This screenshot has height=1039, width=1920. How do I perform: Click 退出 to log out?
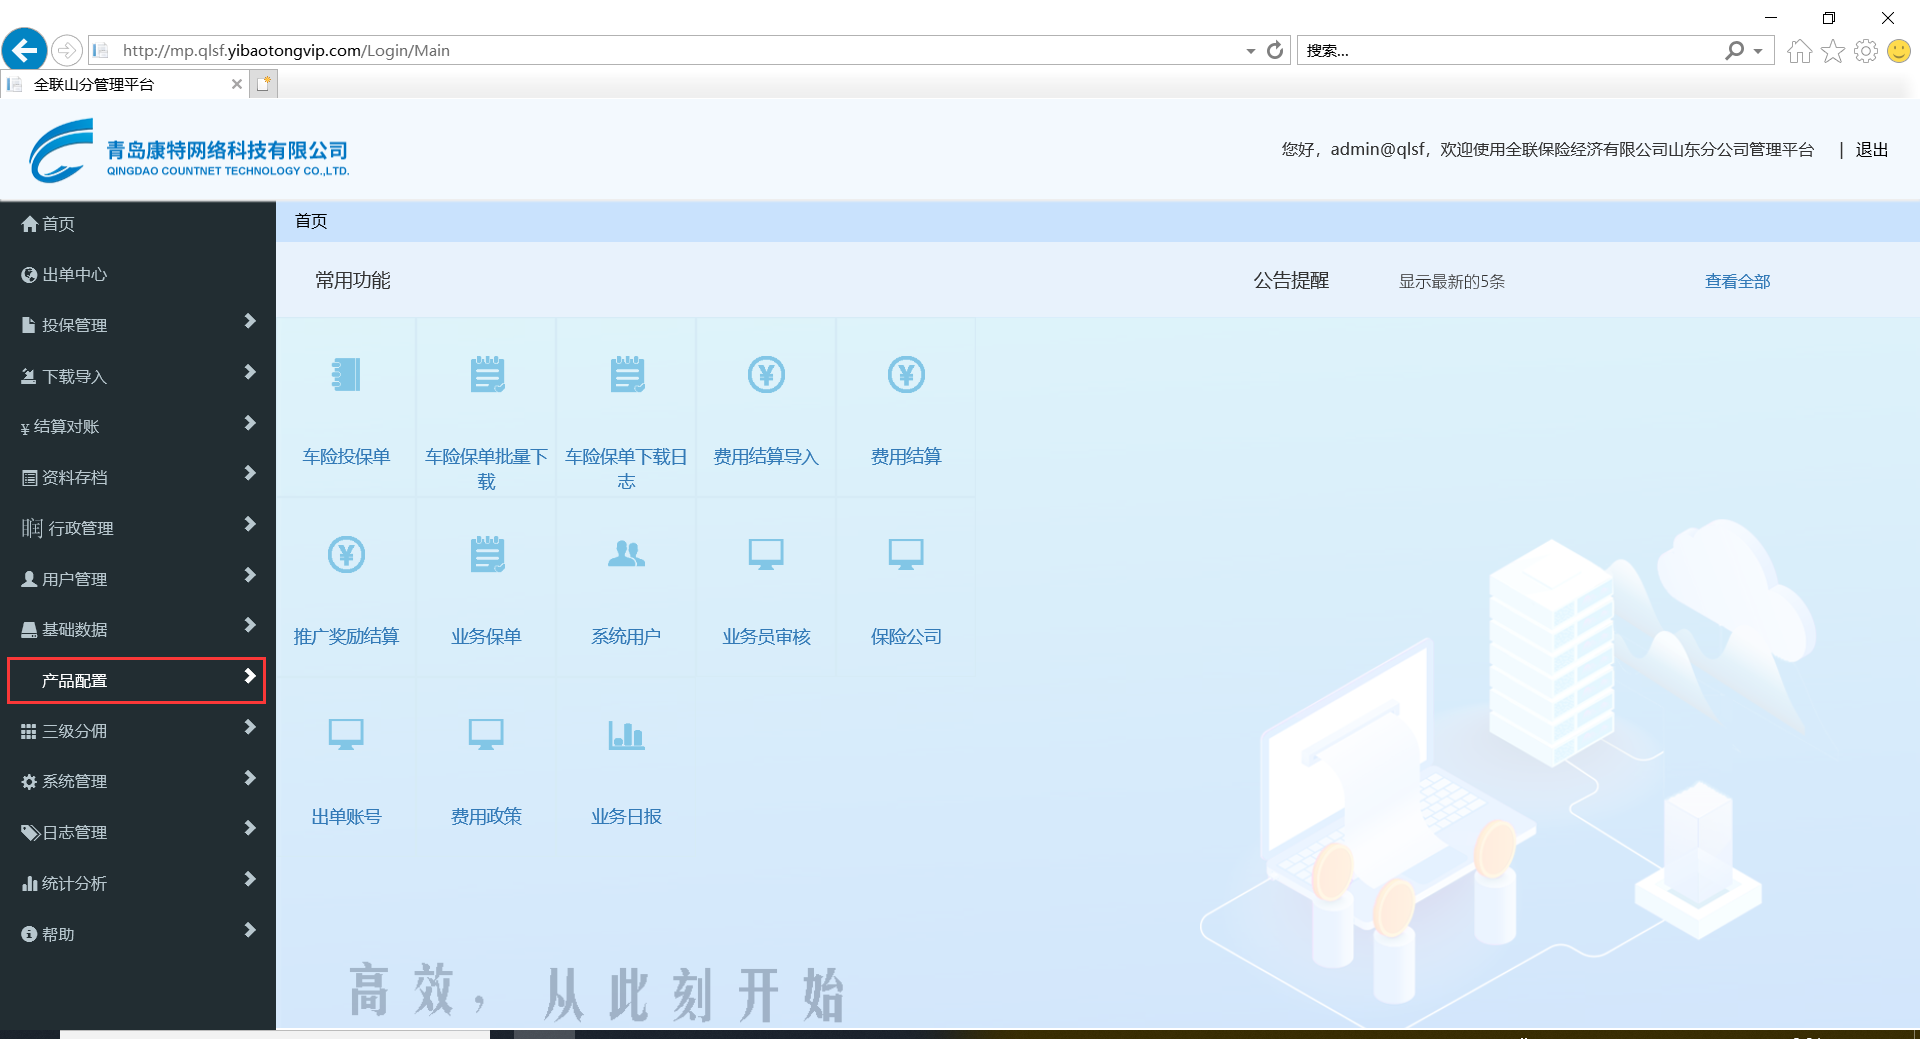[1871, 150]
